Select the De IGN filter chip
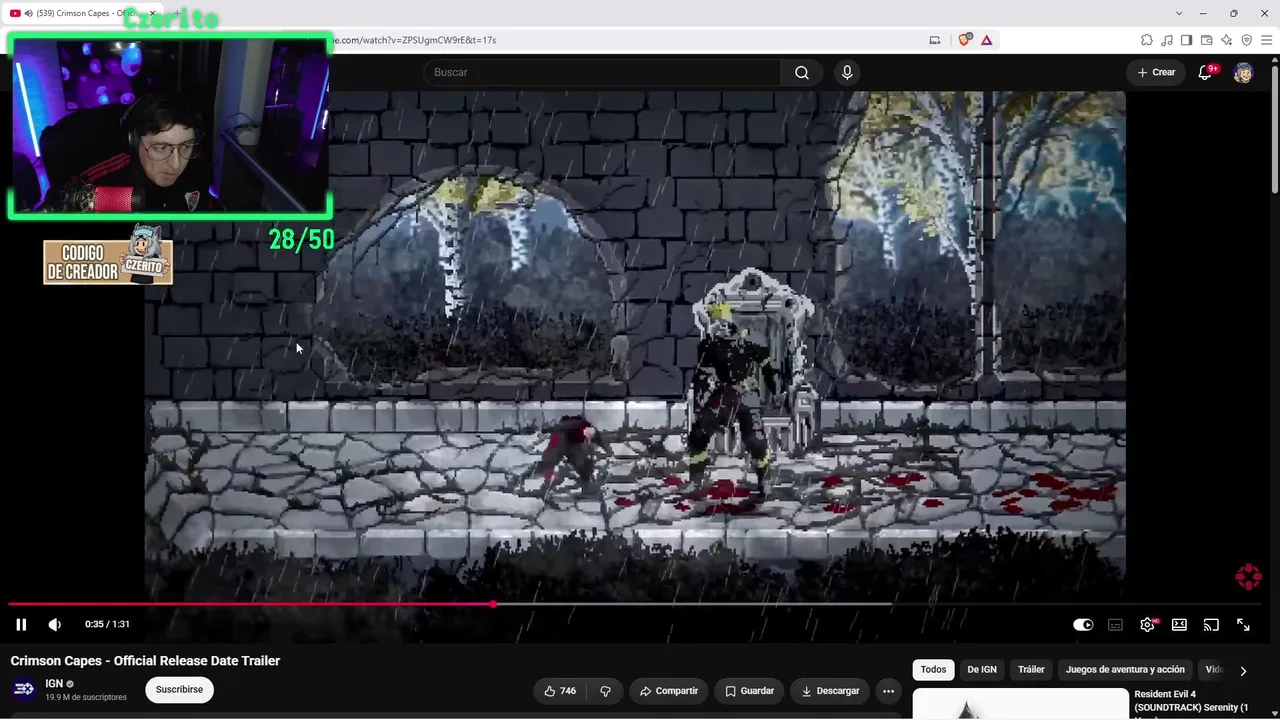1280x720 pixels. click(x=982, y=670)
